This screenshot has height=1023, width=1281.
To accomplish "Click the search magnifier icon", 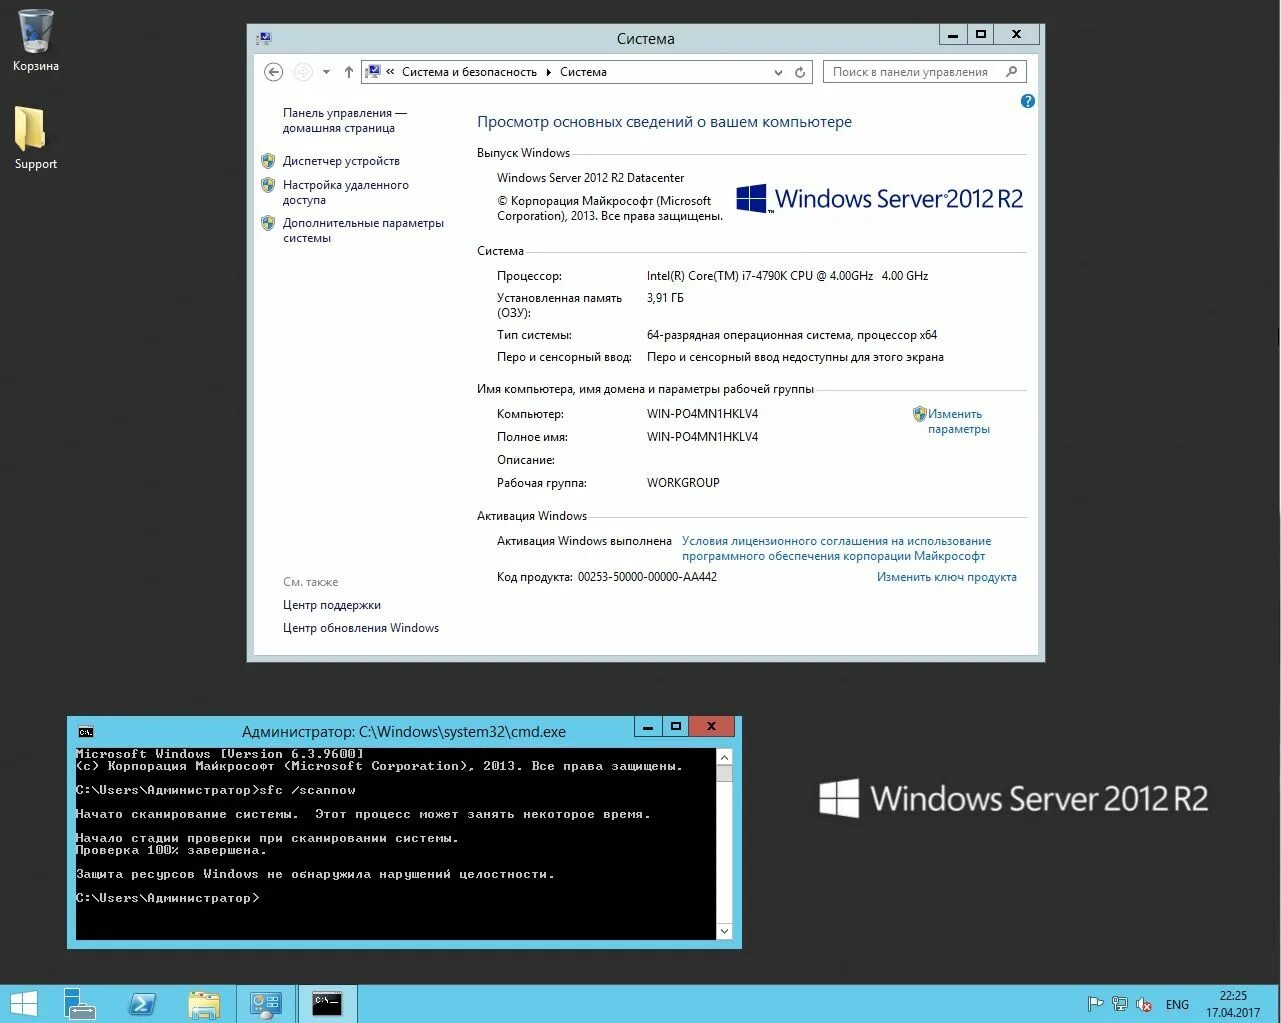I will pos(1011,72).
